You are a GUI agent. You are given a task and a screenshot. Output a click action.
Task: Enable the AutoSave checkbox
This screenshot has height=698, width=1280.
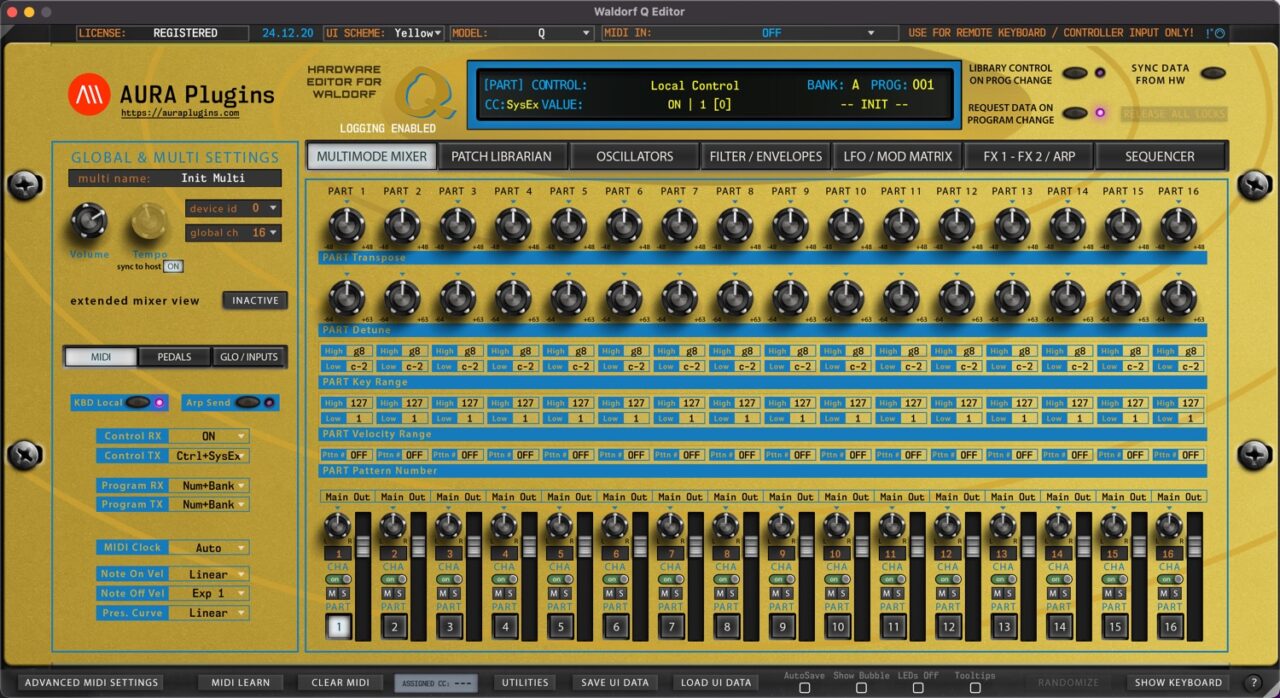coord(805,688)
